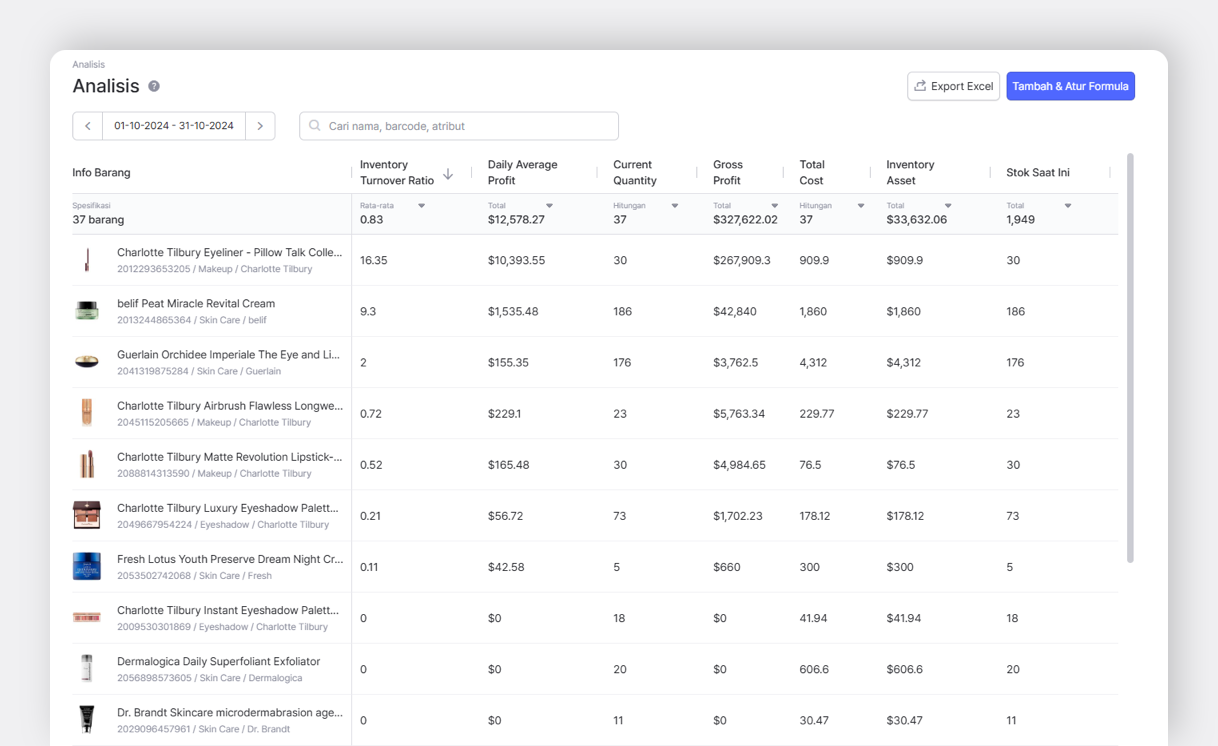The image size is (1218, 746).
Task: Click the Total Cost column header
Action: pyautogui.click(x=812, y=172)
